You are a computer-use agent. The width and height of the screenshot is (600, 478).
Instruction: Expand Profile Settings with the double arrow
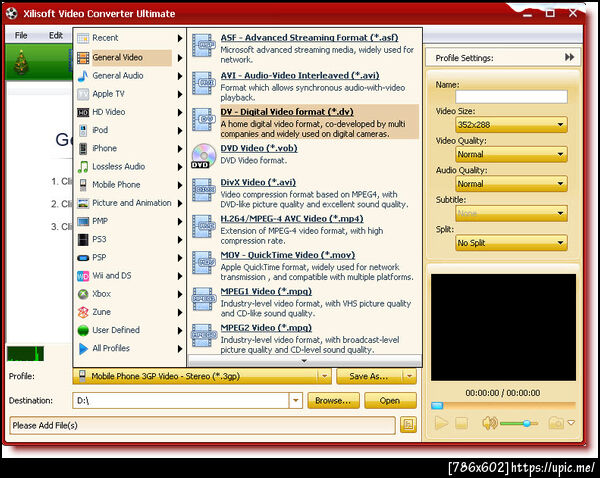coord(569,57)
